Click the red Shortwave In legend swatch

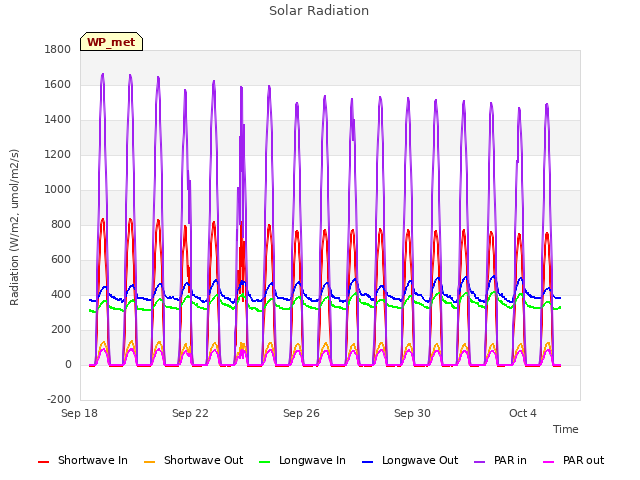click(x=43, y=462)
